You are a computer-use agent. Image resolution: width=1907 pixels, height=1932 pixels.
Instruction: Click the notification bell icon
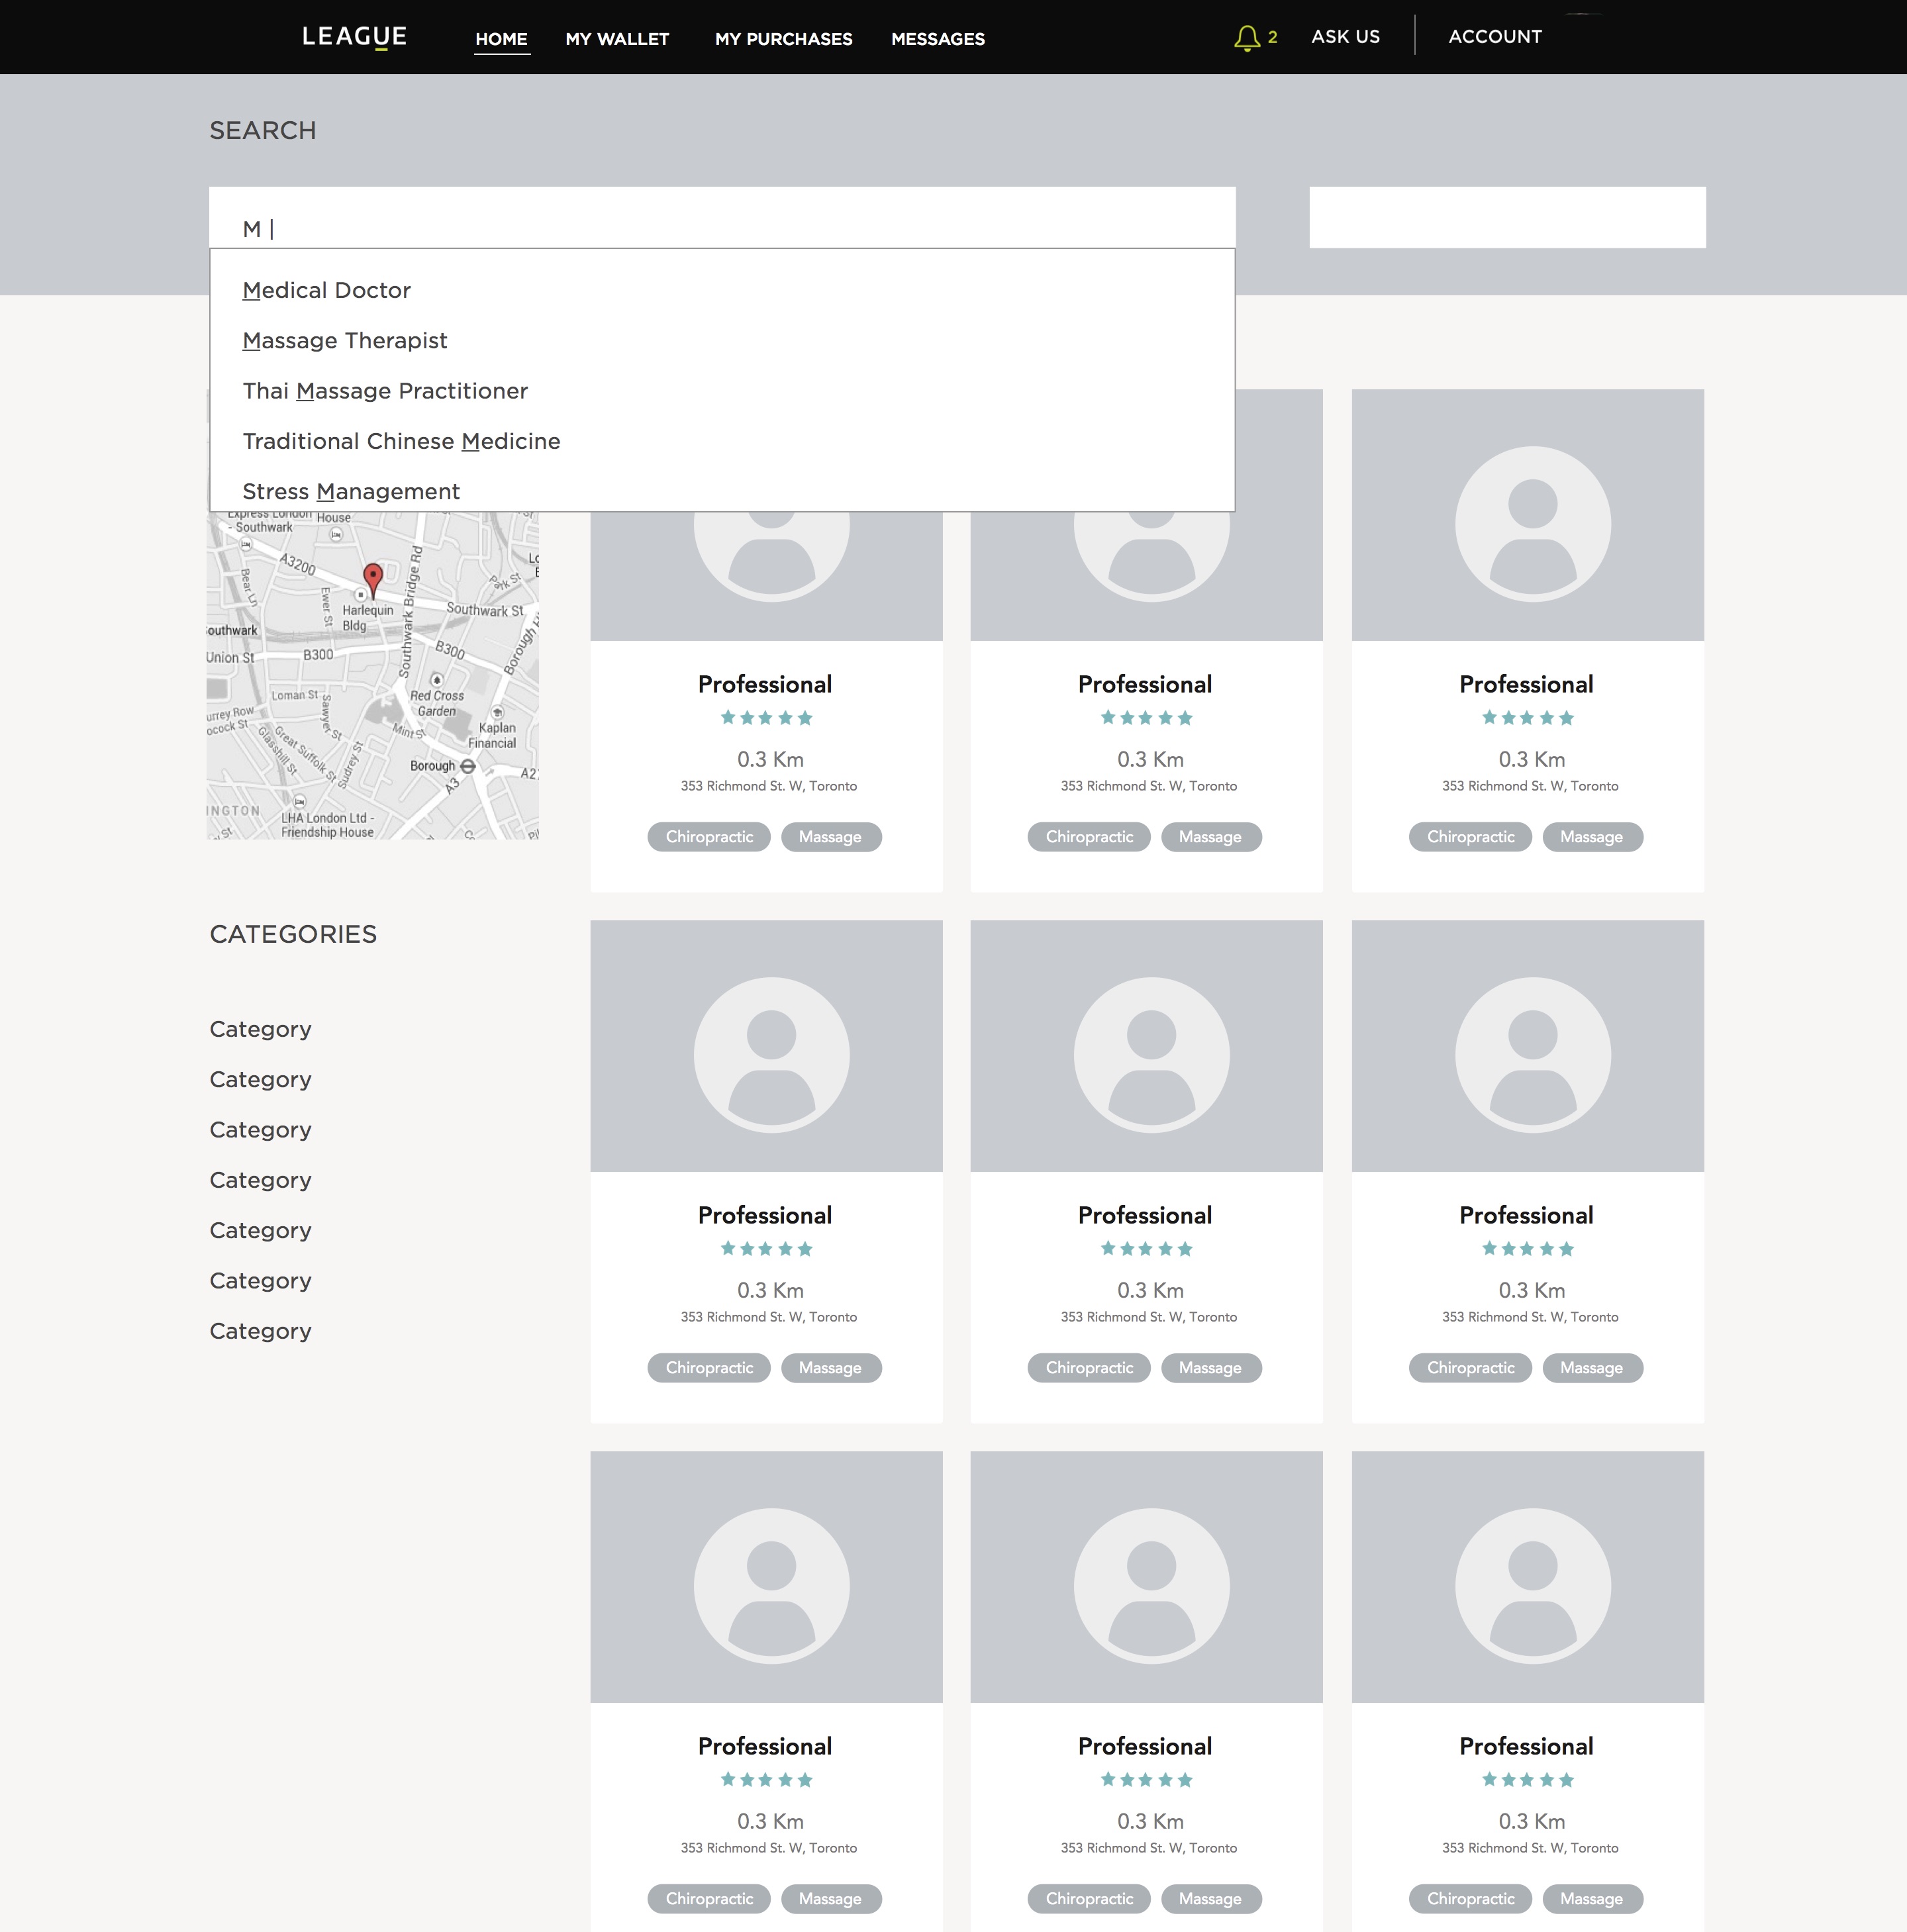(1246, 38)
